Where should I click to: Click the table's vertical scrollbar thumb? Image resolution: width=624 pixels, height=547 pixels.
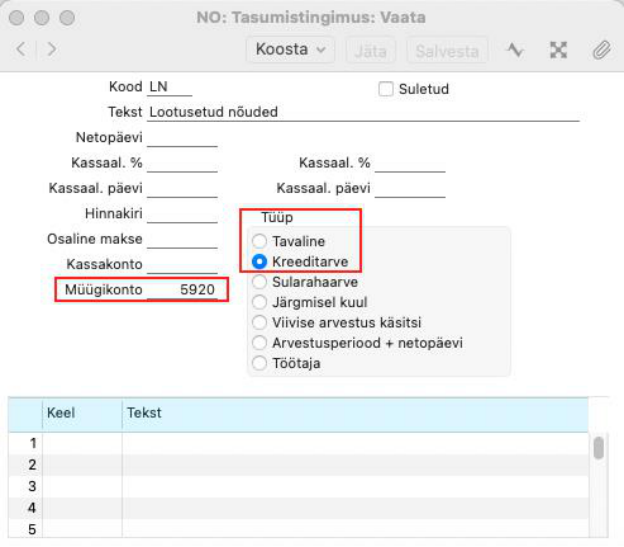point(598,448)
